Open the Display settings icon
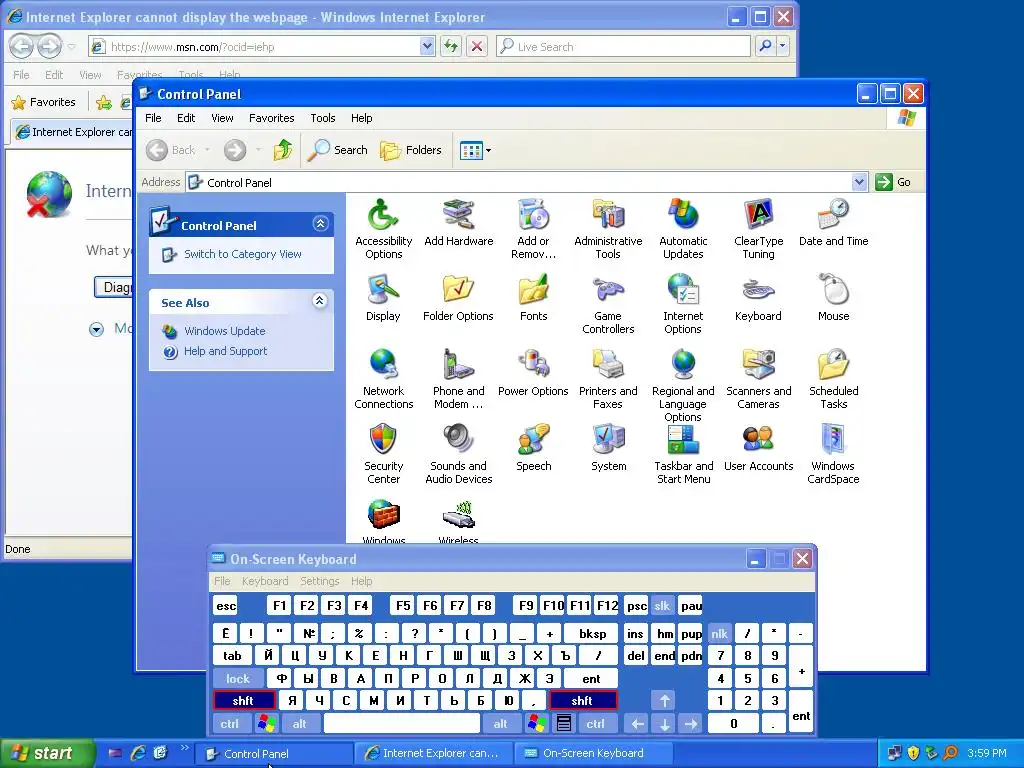1024x768 pixels. [x=383, y=298]
